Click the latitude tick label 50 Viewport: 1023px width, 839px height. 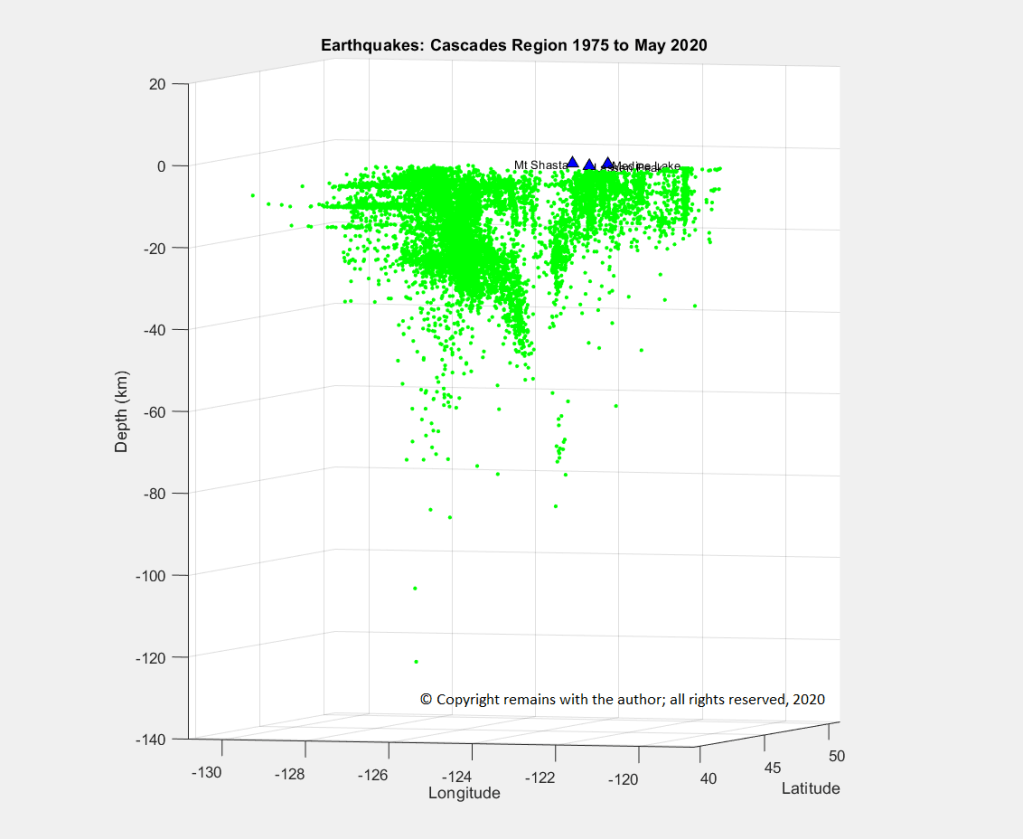837,756
